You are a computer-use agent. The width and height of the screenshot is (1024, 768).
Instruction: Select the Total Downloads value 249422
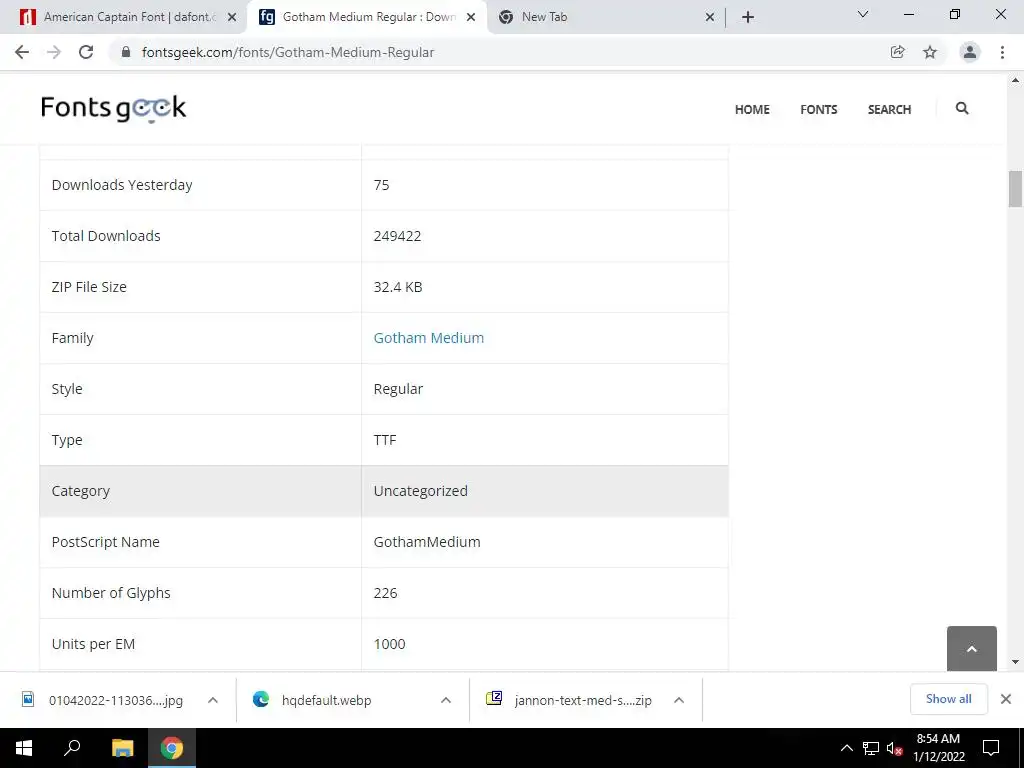click(397, 236)
